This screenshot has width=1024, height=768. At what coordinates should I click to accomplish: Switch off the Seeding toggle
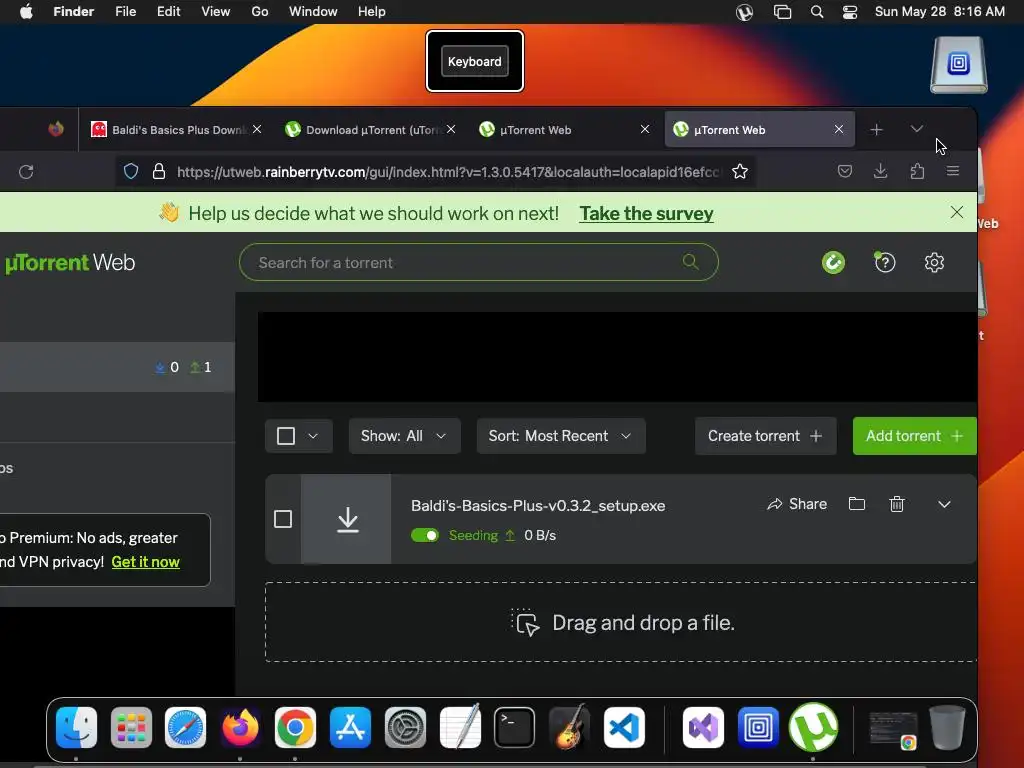coord(424,536)
